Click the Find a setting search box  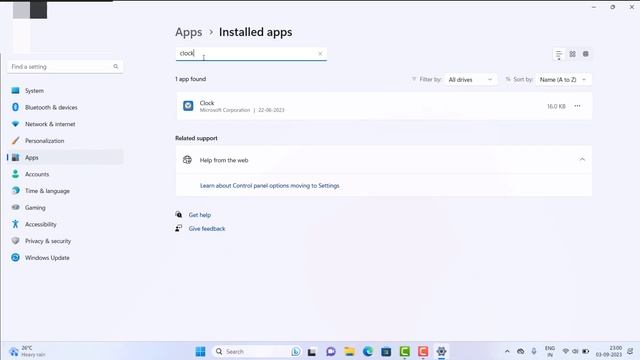(65, 67)
